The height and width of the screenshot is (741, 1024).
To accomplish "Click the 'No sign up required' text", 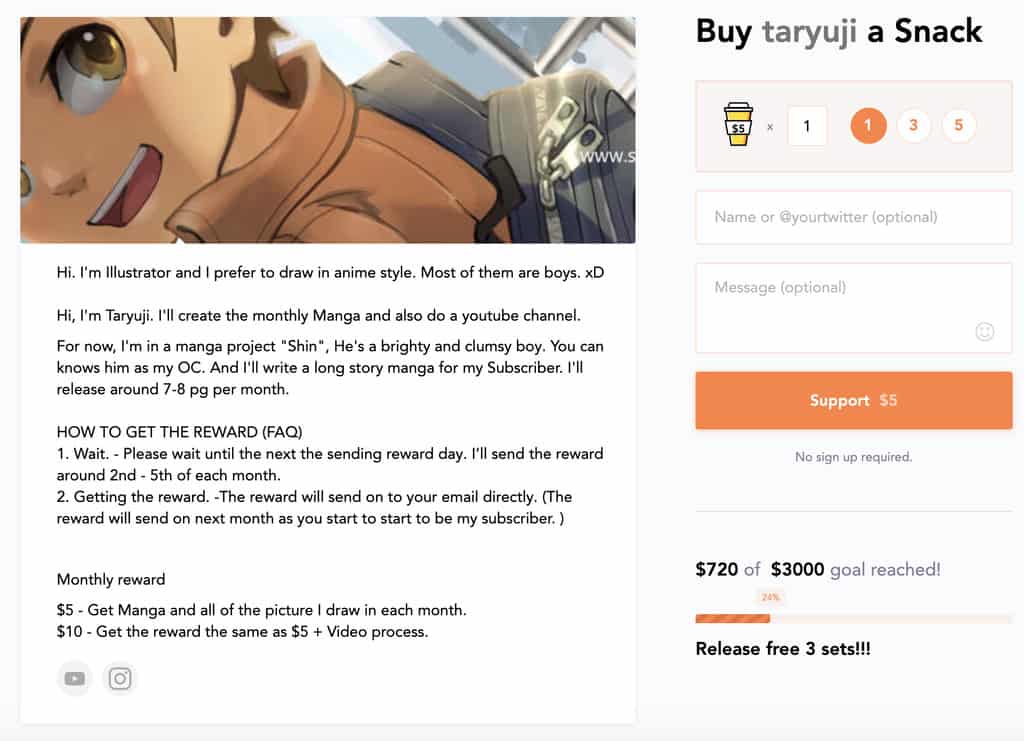I will (x=853, y=457).
